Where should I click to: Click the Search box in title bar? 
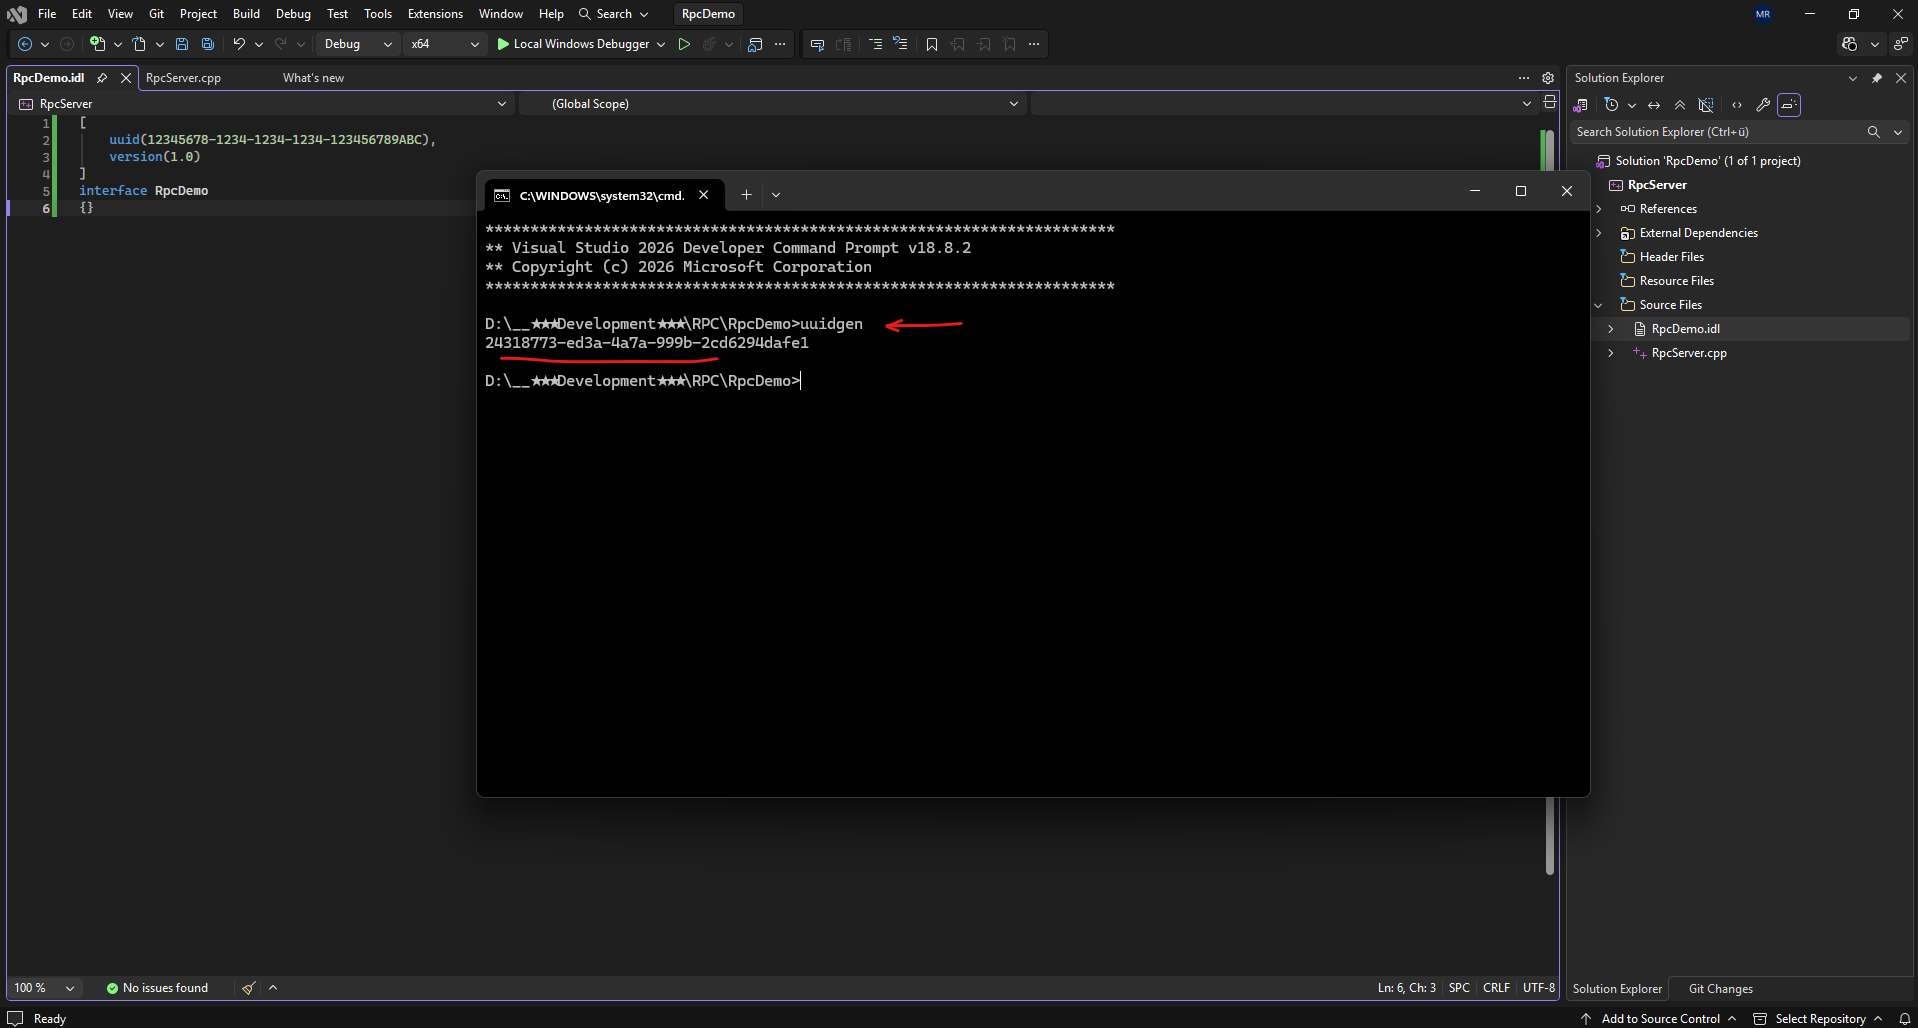[x=614, y=14]
